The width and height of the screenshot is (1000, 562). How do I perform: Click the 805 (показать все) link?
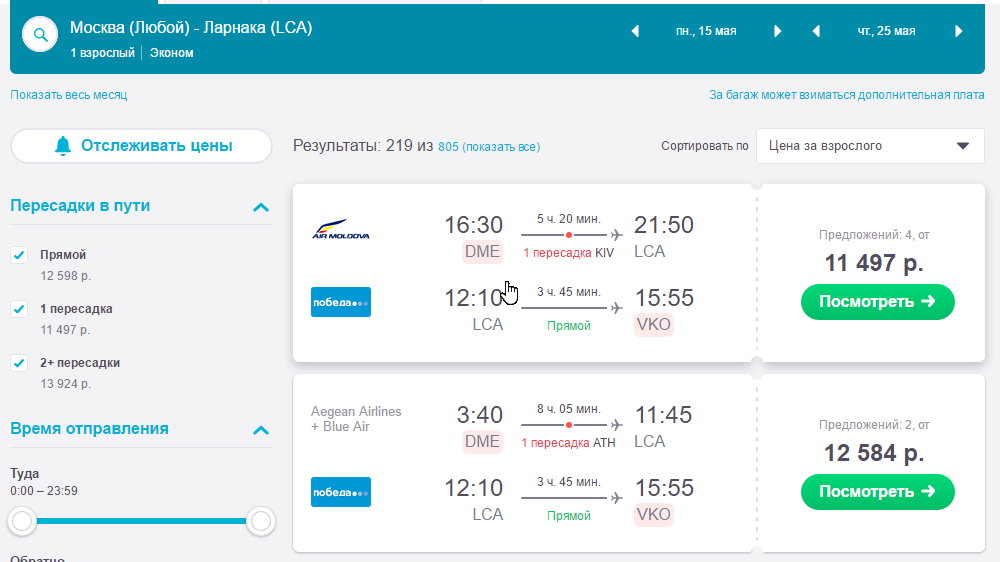[489, 147]
